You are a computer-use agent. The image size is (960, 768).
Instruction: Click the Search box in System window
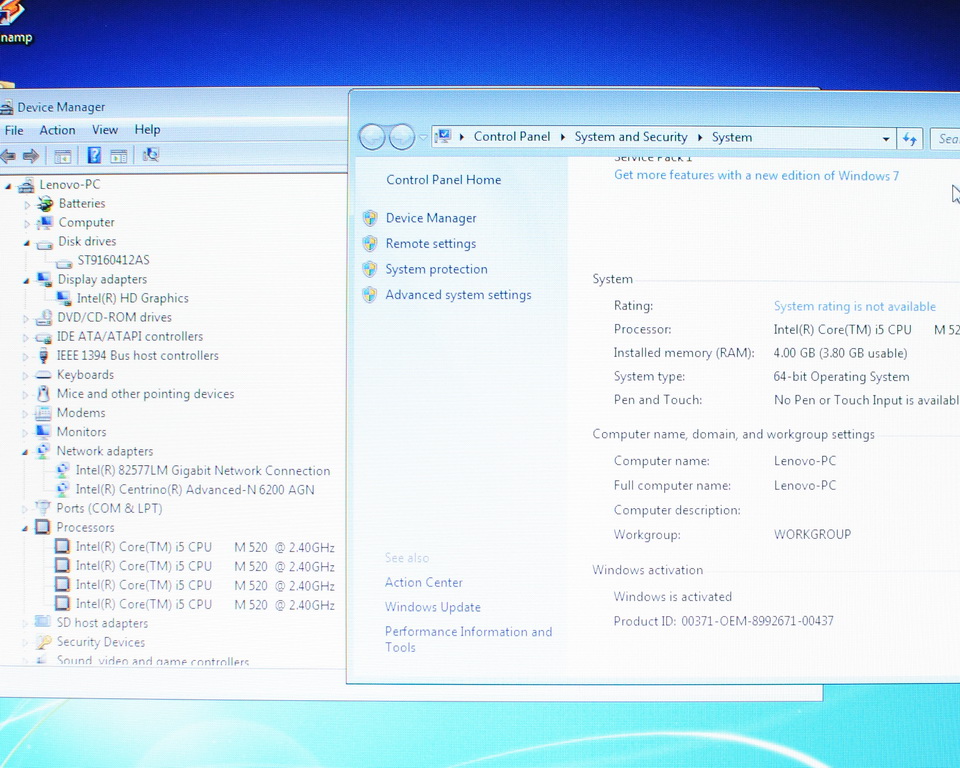pyautogui.click(x=945, y=139)
